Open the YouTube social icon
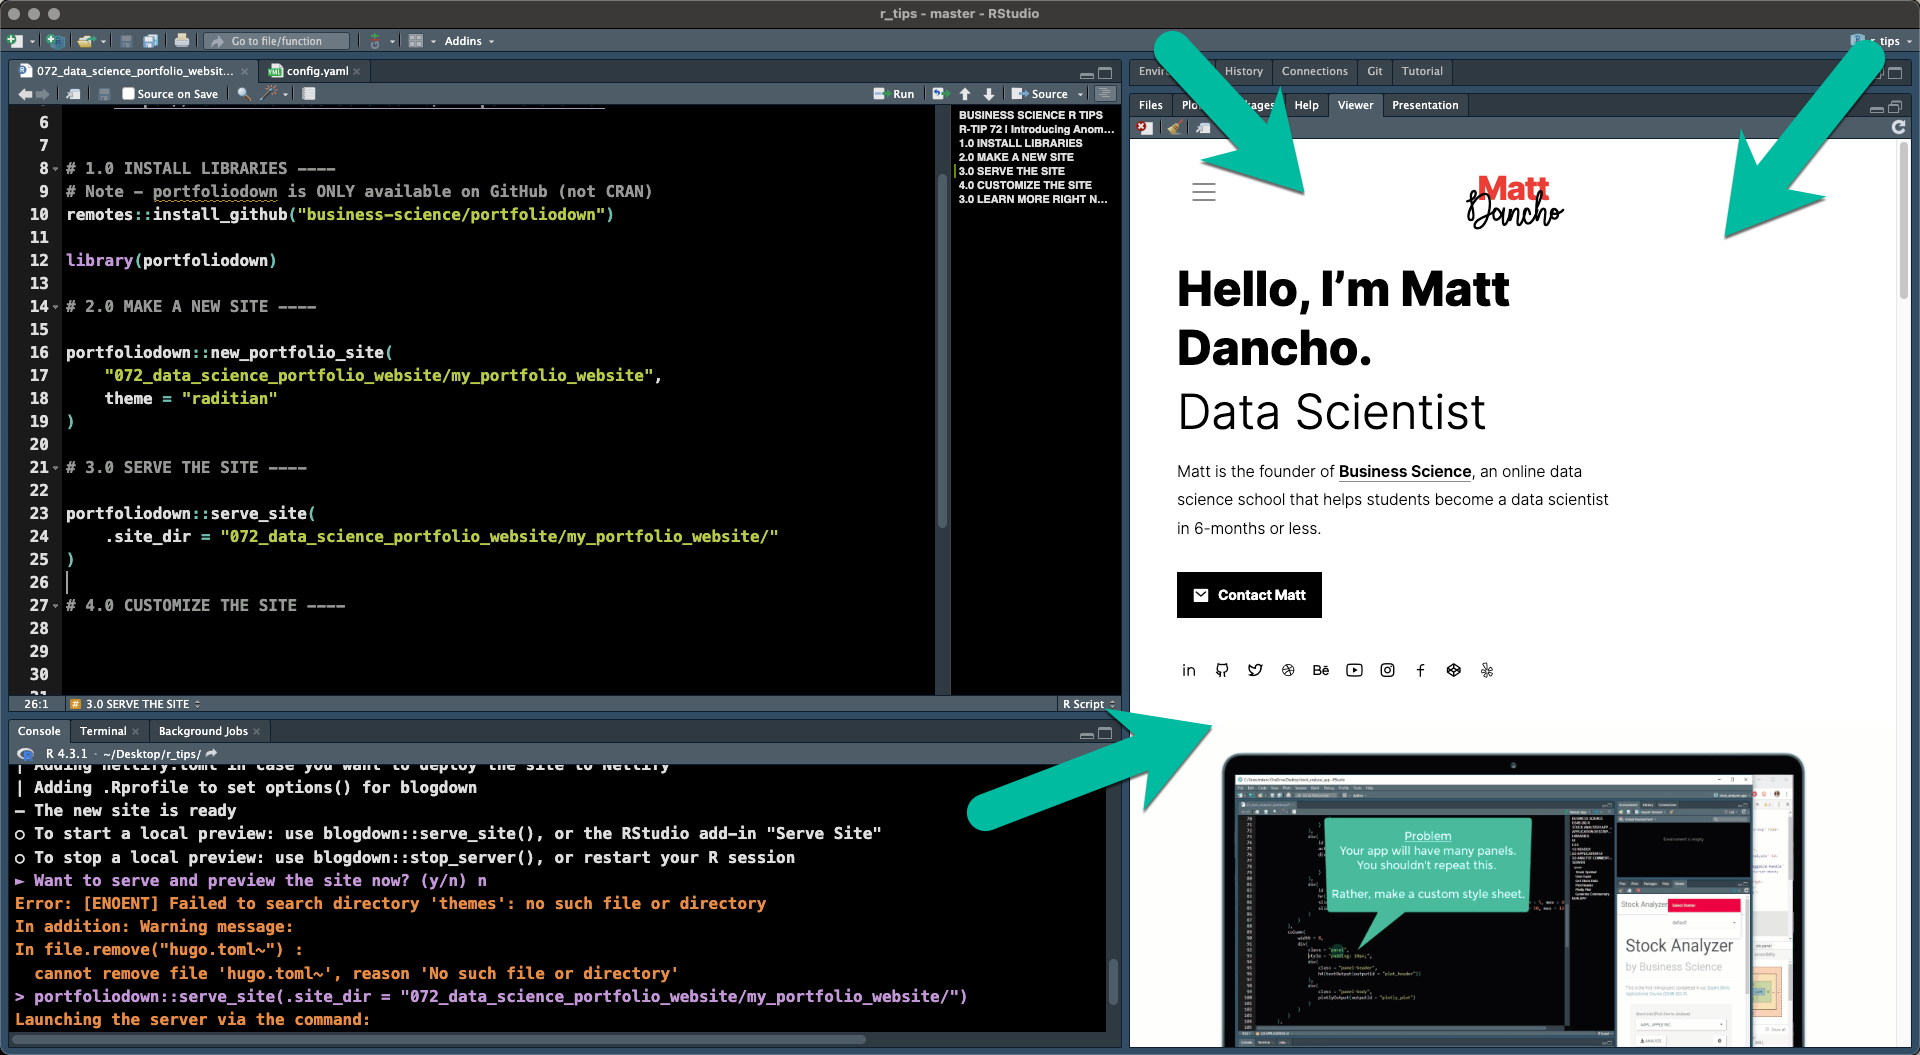1920x1055 pixels. point(1354,670)
